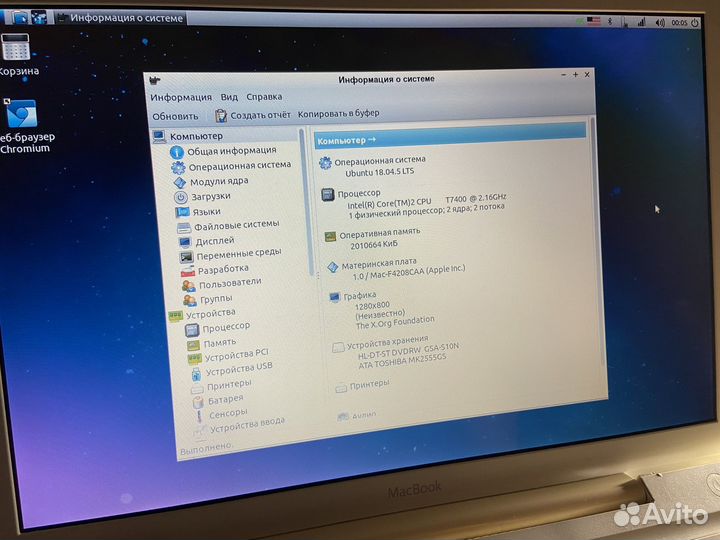720x540 pixels.
Task: Click the Материнская плата heading
Action: click(x=379, y=264)
